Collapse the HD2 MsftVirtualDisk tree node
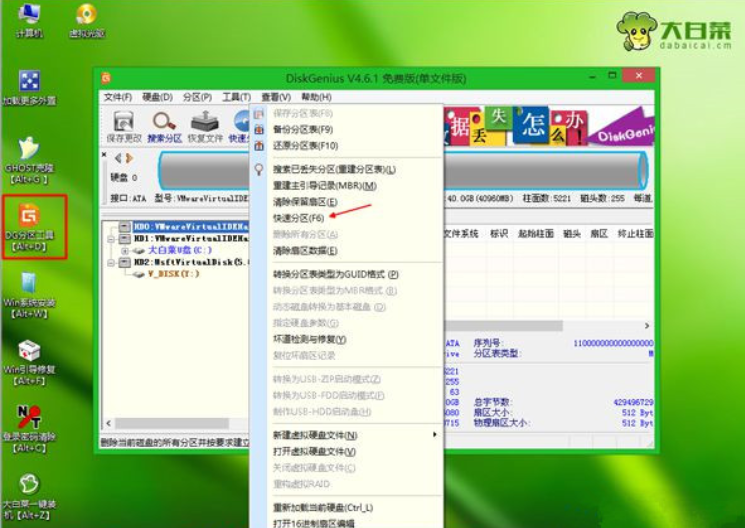 pos(111,262)
